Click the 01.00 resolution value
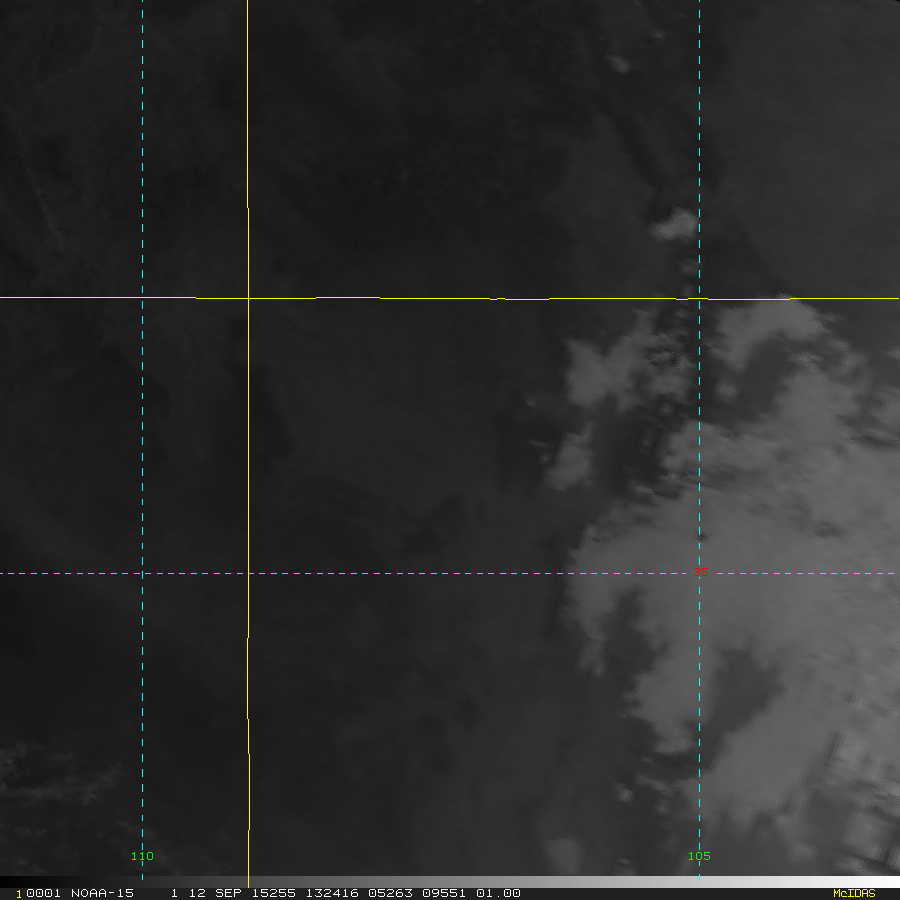Viewport: 900px width, 900px height. click(497, 893)
